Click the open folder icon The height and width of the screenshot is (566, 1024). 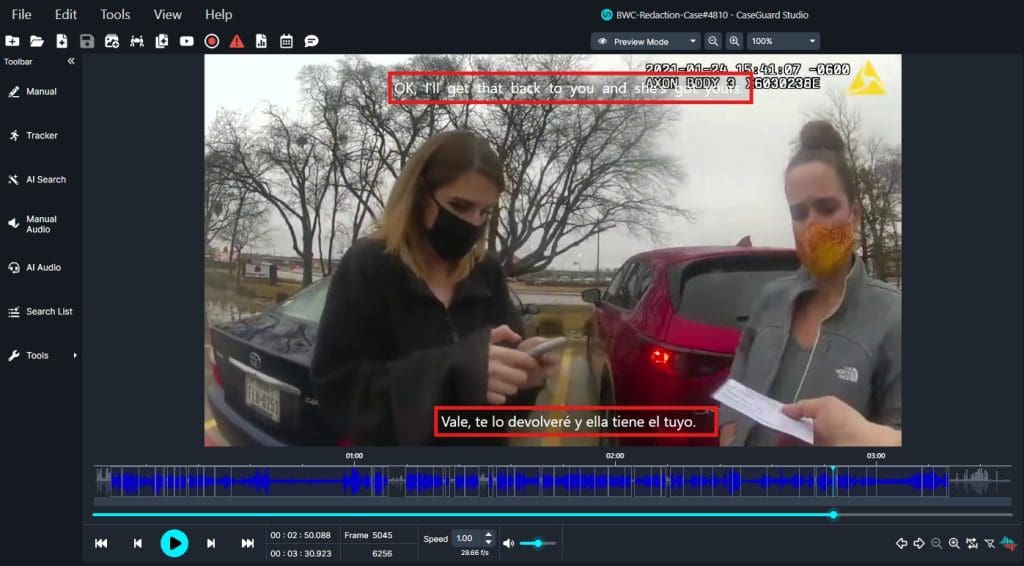coord(37,41)
